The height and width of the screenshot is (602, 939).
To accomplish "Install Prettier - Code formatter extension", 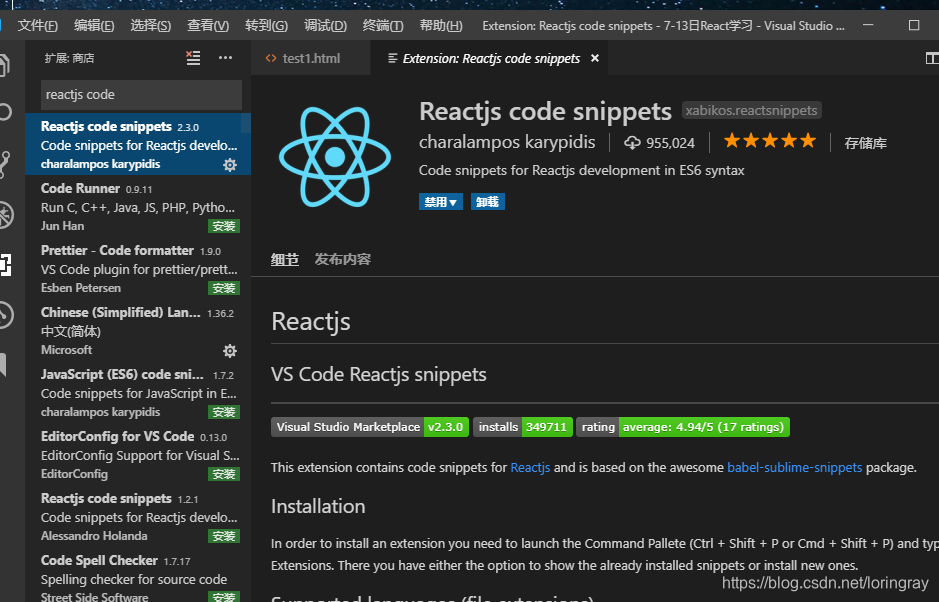I will pos(224,288).
